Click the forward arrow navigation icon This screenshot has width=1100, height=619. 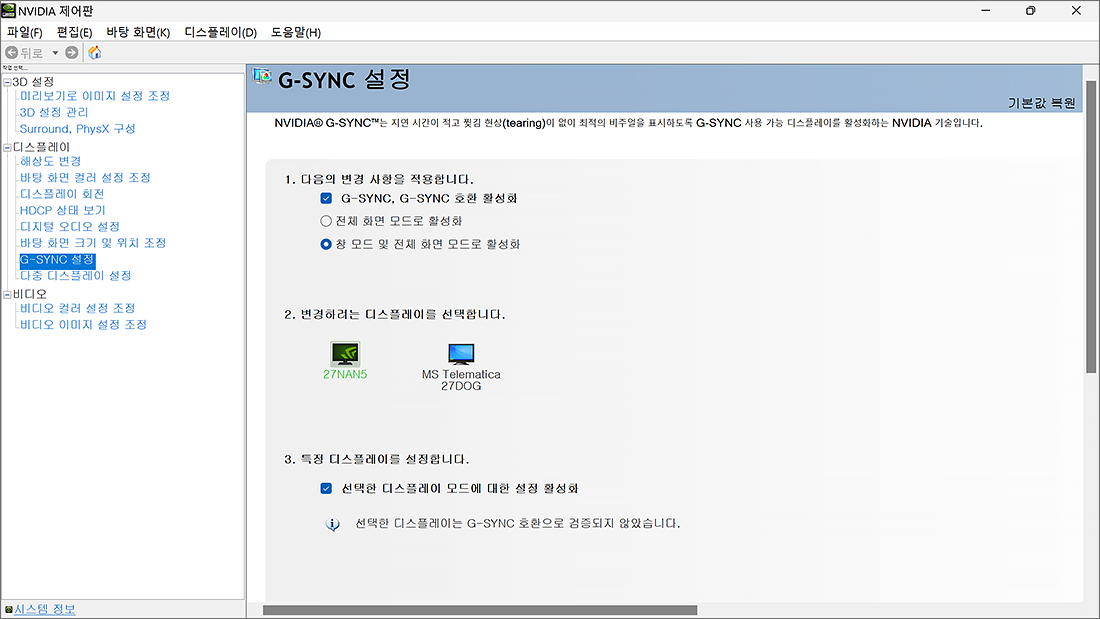click(x=72, y=52)
